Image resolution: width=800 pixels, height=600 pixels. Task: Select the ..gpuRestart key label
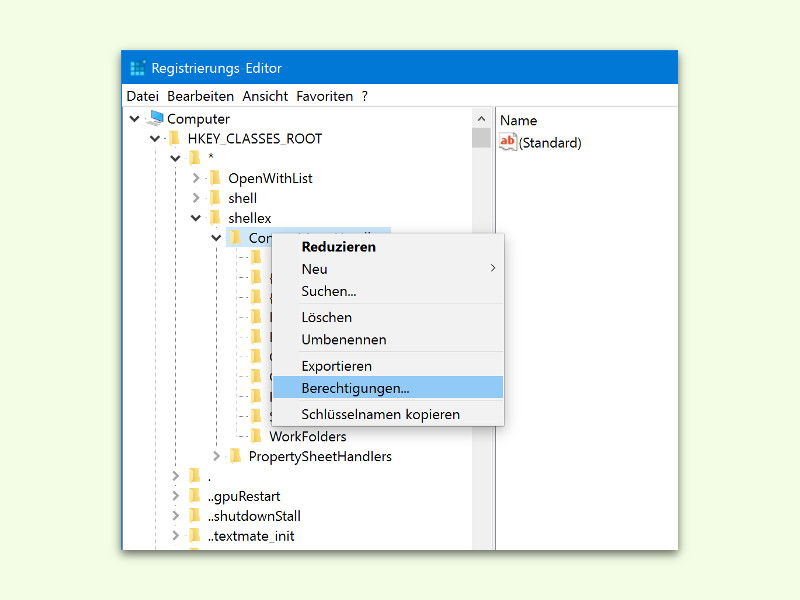(244, 496)
